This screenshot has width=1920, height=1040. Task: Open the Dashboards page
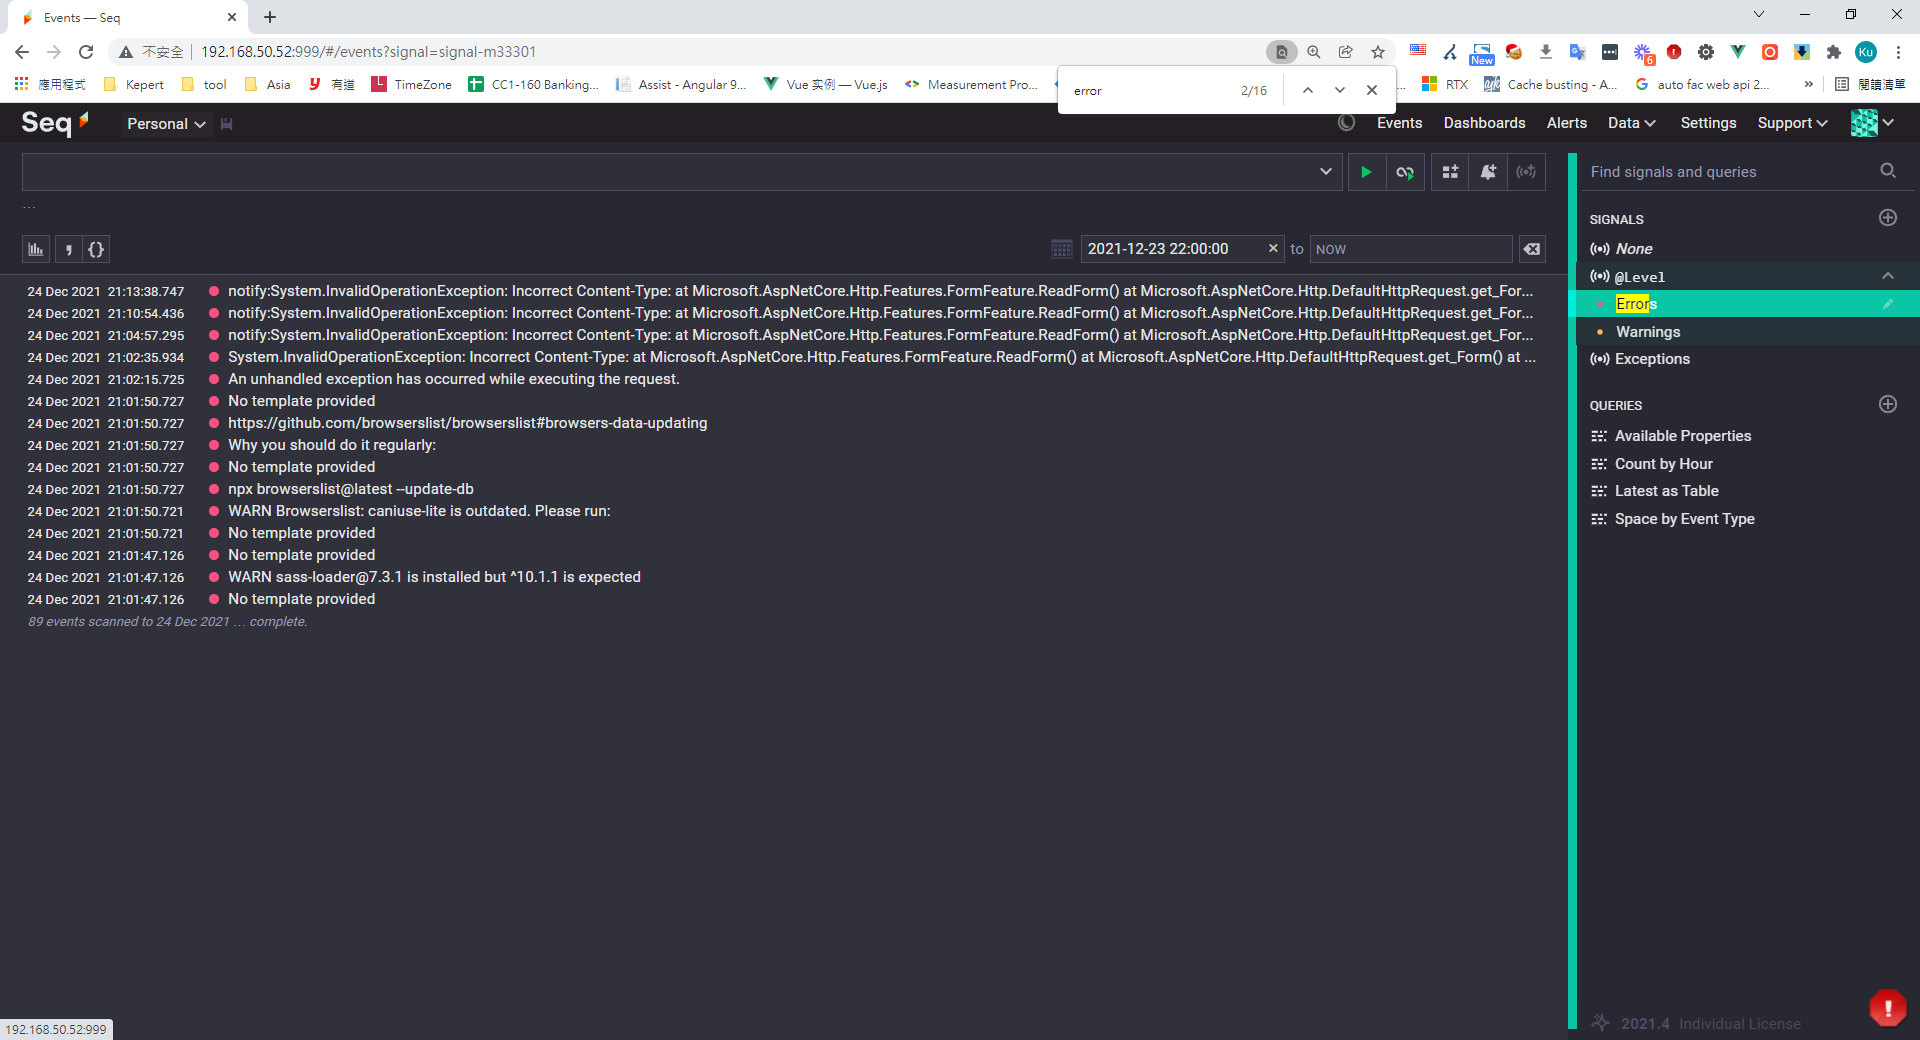(1484, 123)
